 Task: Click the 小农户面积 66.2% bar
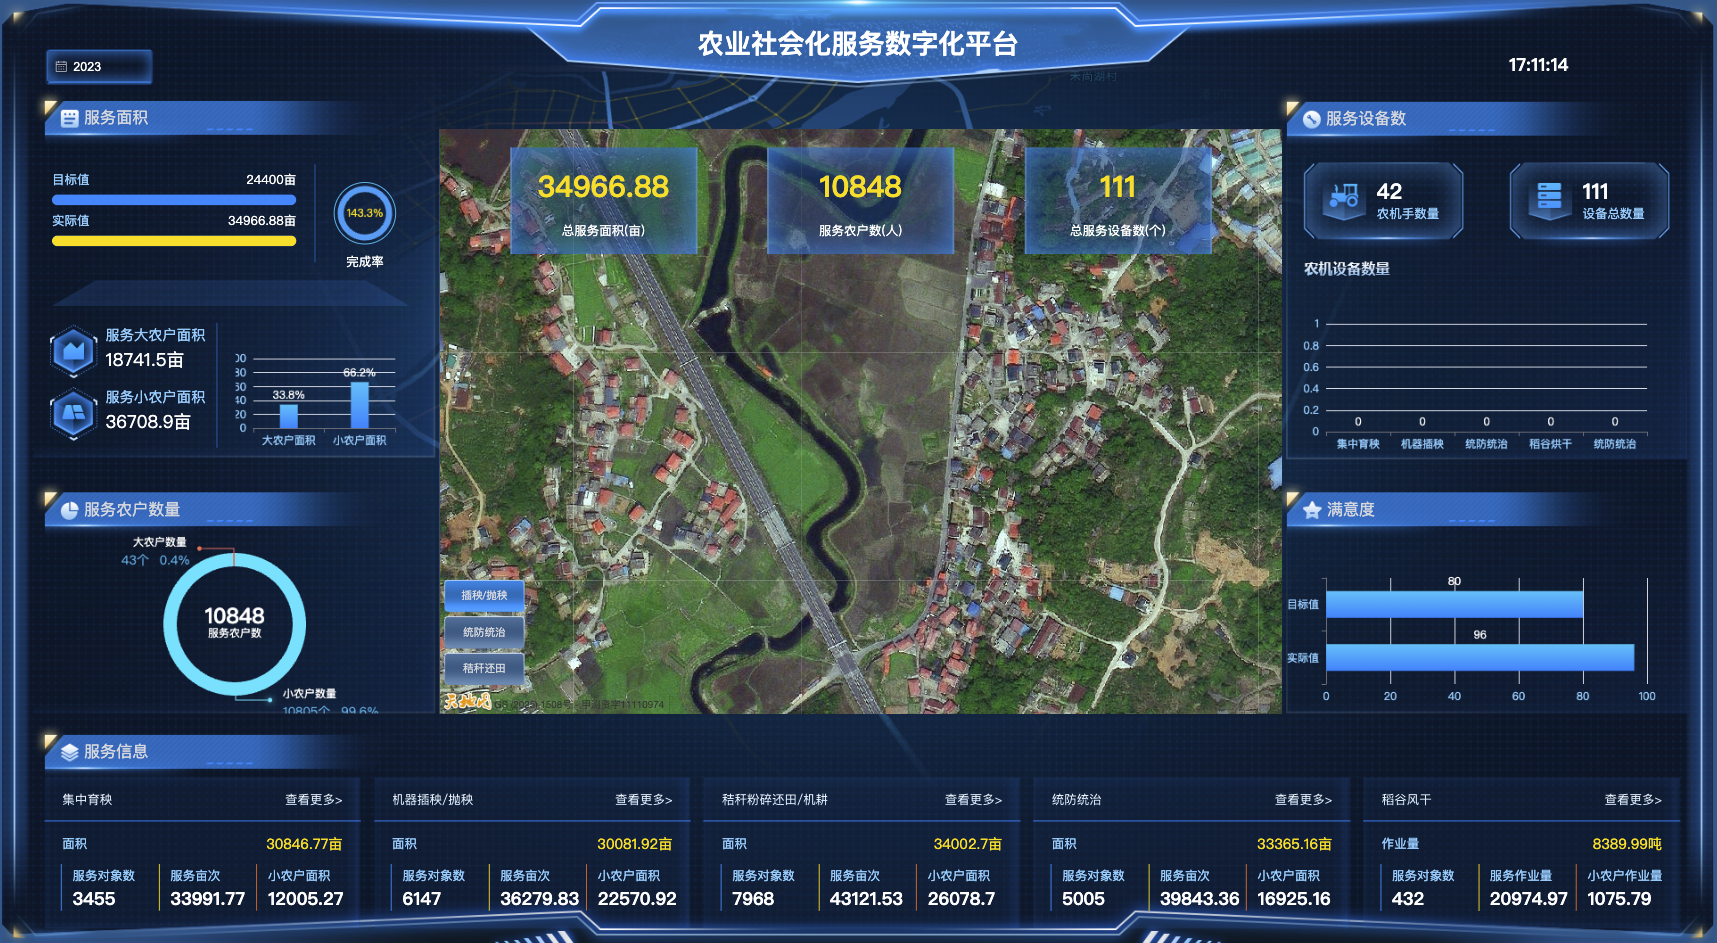coord(360,404)
